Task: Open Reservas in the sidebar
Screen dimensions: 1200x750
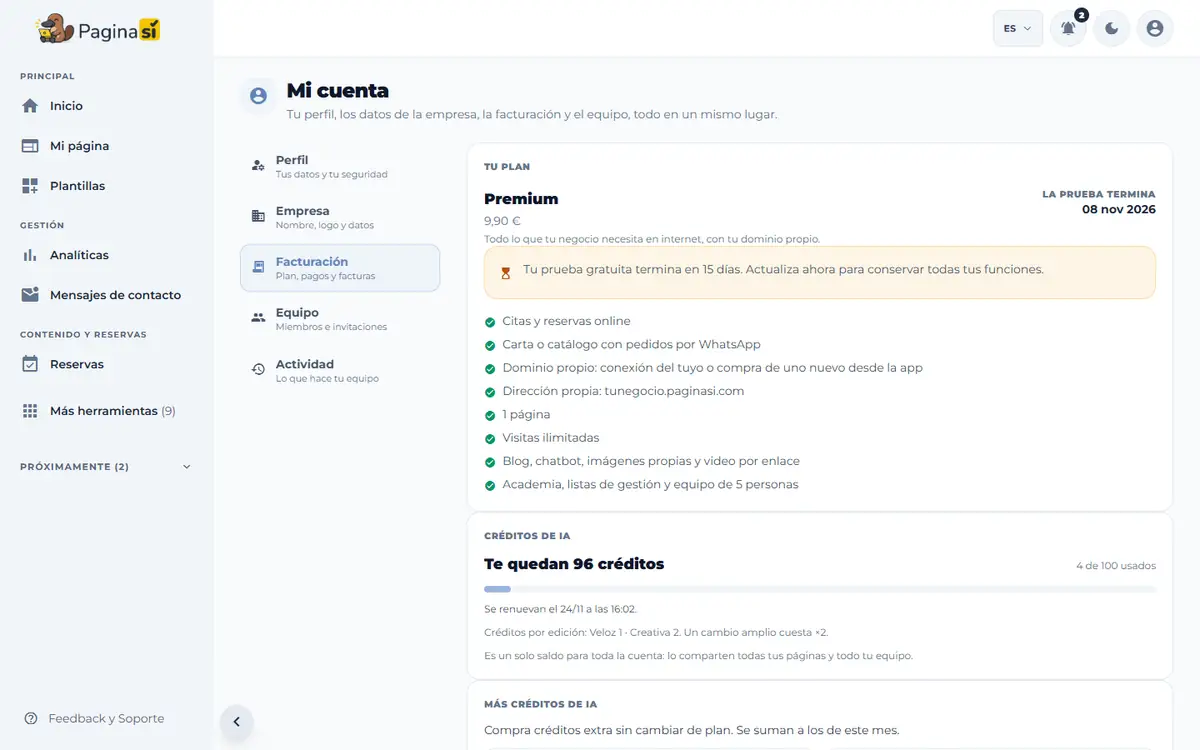Action: tap(106, 364)
